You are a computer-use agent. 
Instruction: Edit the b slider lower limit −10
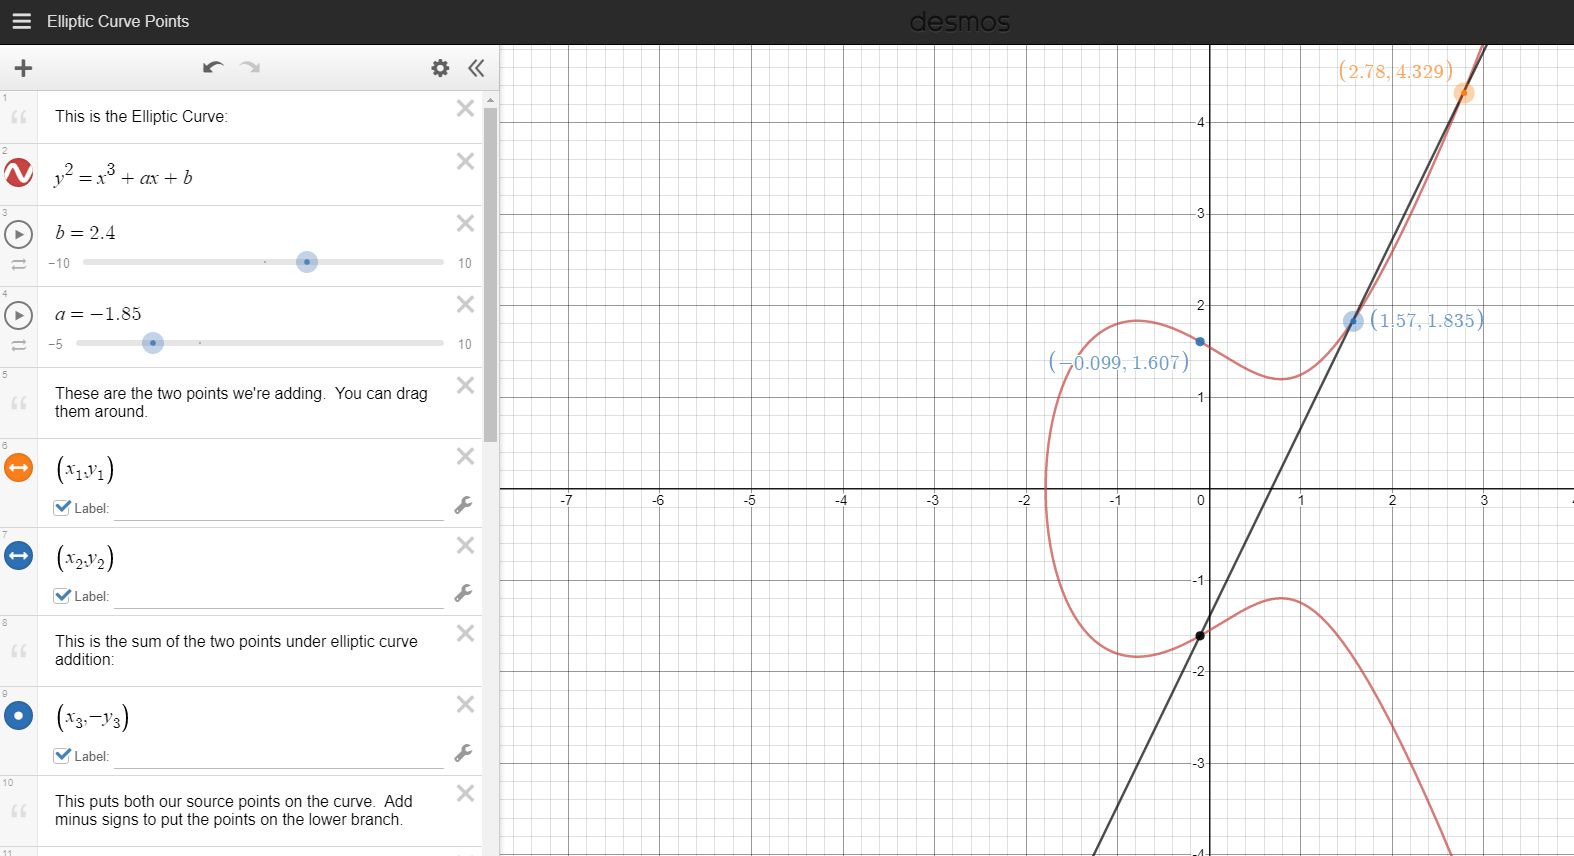pos(59,263)
